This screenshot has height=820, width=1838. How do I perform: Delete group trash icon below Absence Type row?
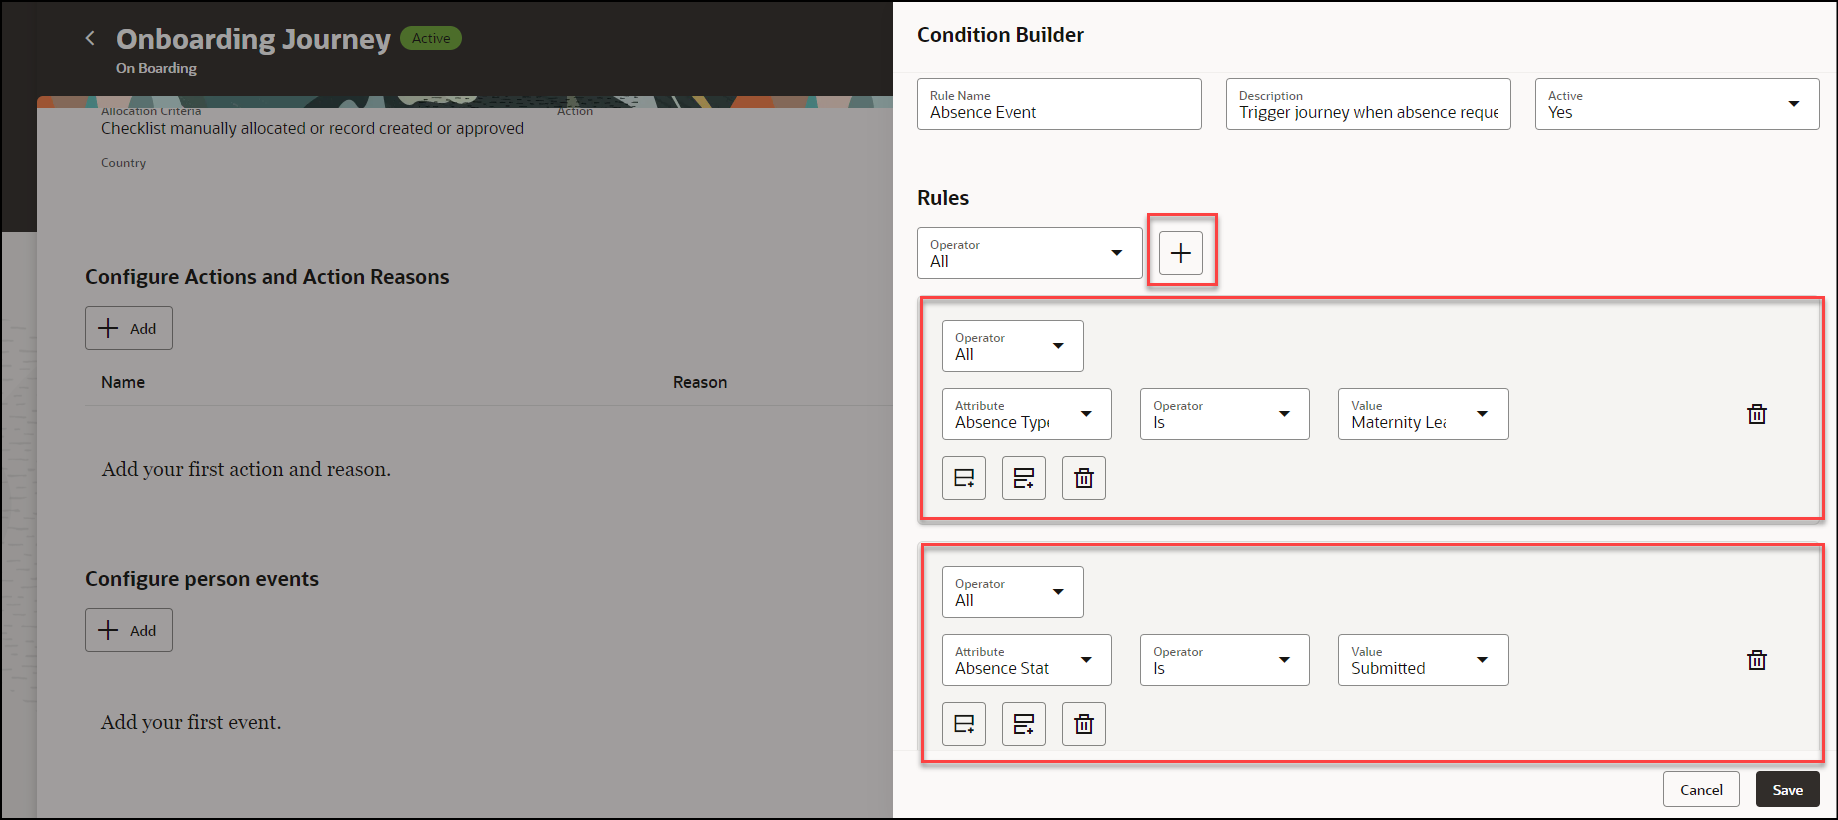[1084, 478]
